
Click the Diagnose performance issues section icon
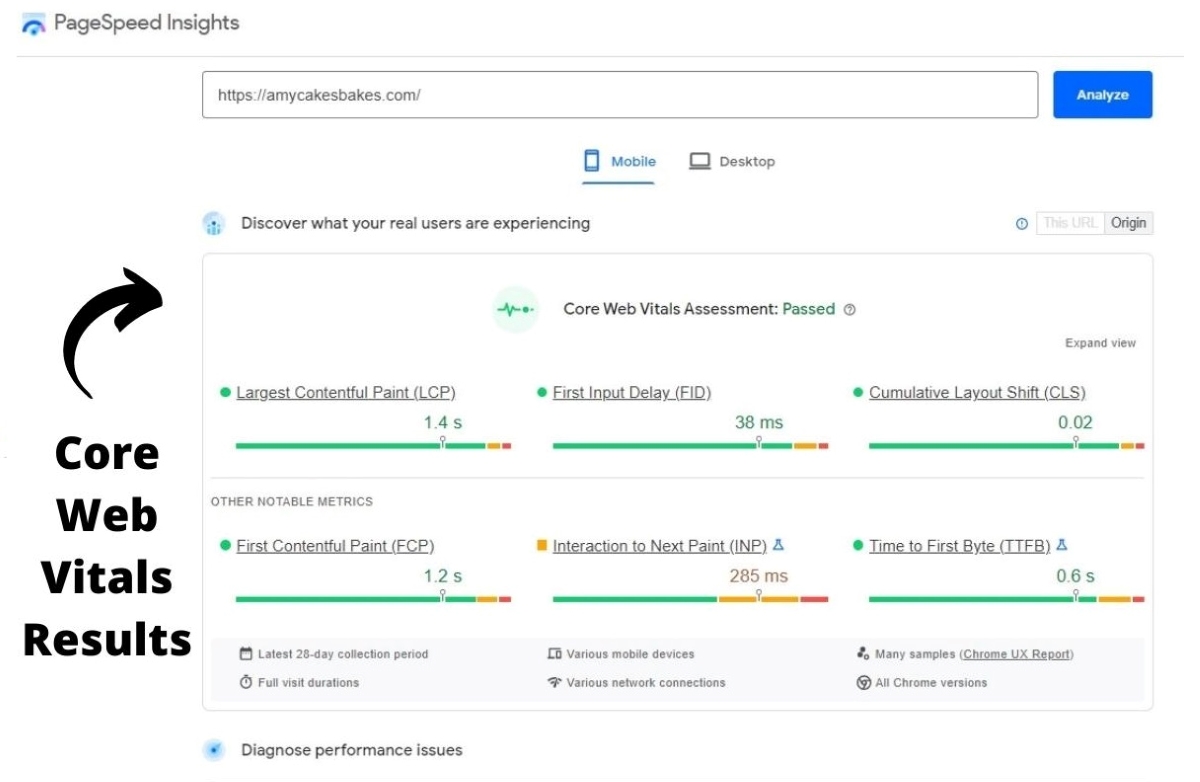click(214, 750)
